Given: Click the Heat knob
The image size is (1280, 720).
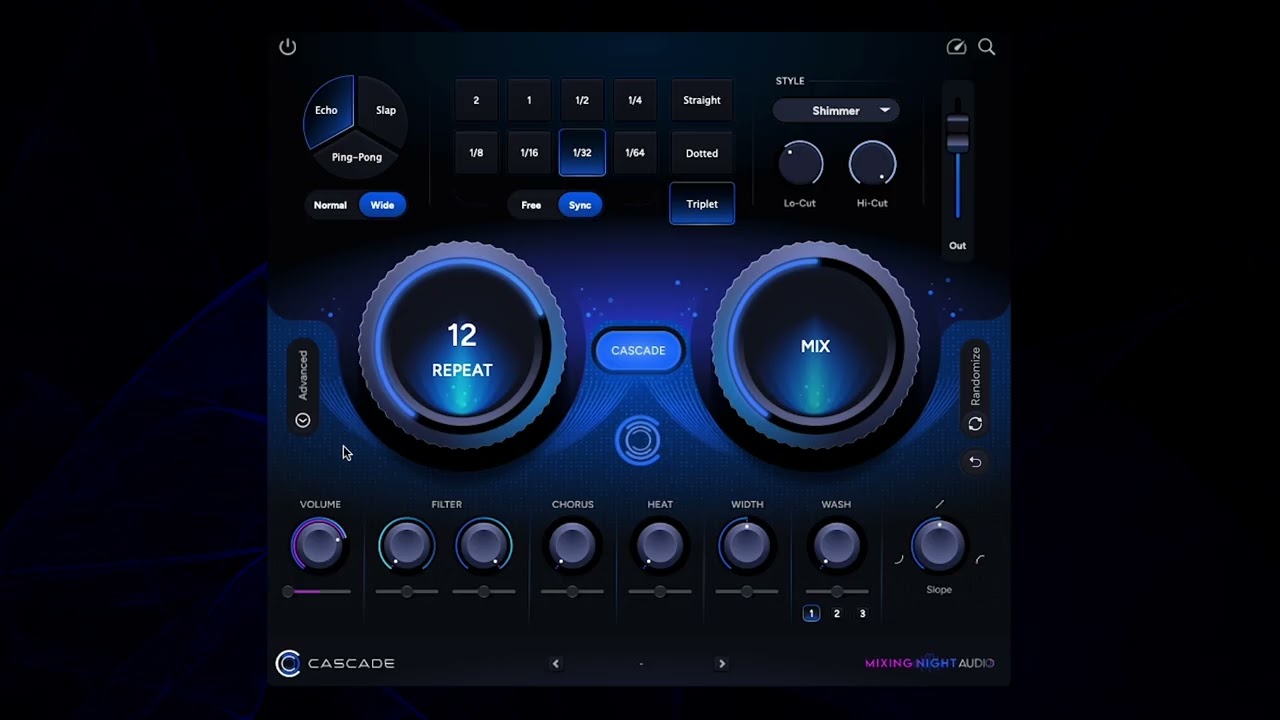Looking at the screenshot, I should [x=660, y=545].
